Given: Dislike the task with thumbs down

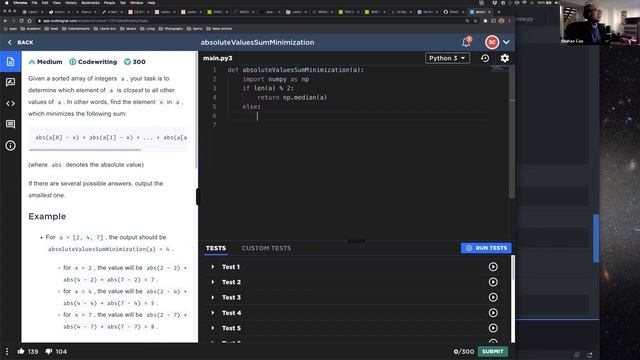Looking at the screenshot, I should 49,351.
